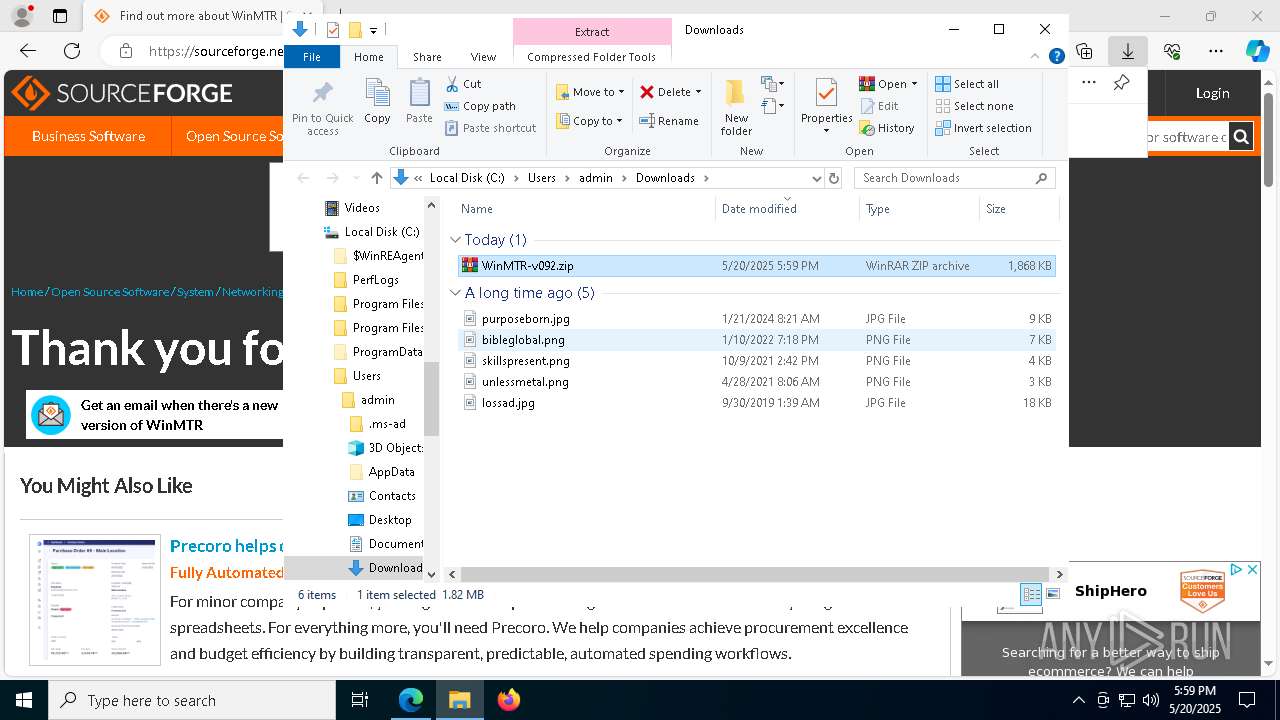Copy the selected file via ribbon

click(x=377, y=101)
